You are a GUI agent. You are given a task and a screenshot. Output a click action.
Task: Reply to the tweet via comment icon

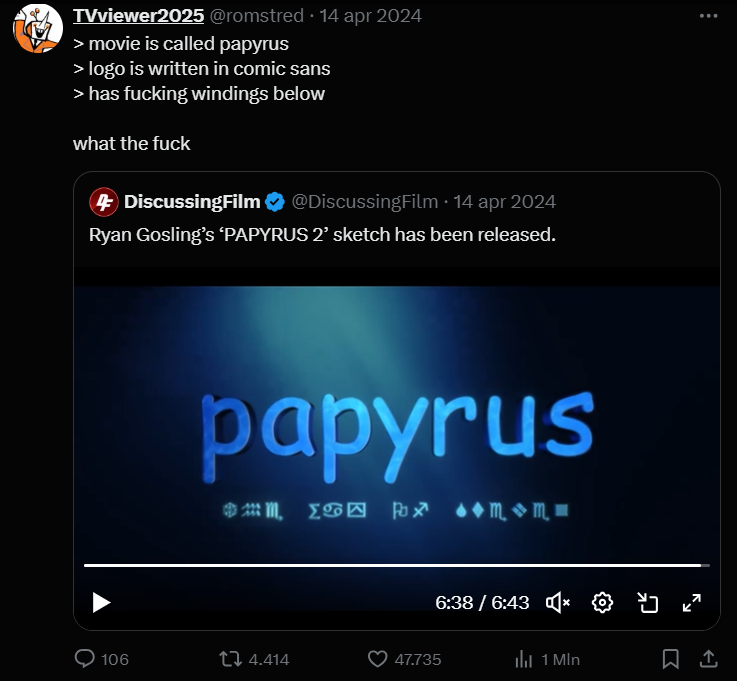point(85,658)
